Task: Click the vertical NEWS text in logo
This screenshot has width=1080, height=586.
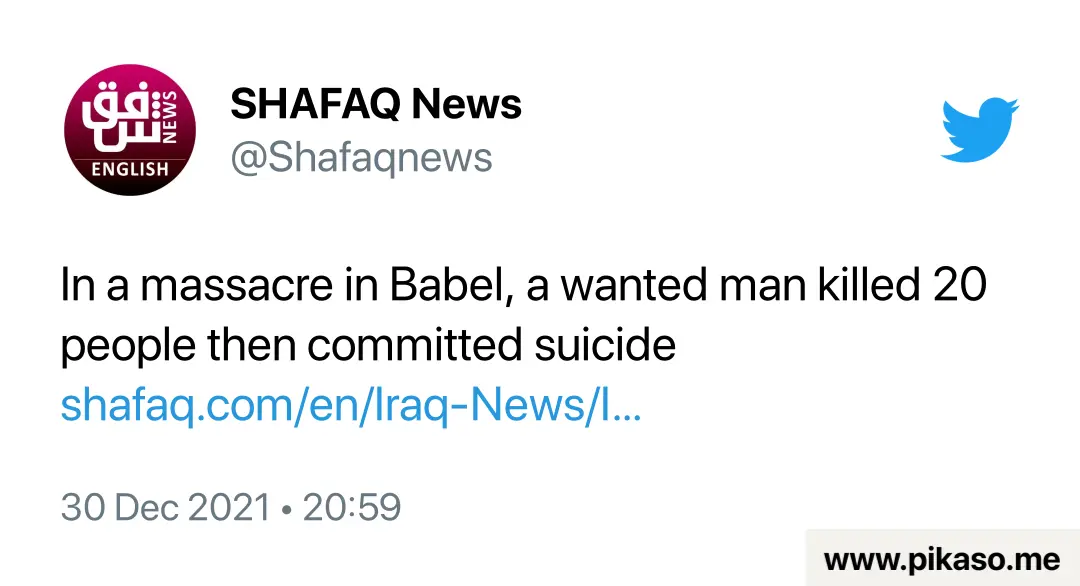Action: pos(169,117)
